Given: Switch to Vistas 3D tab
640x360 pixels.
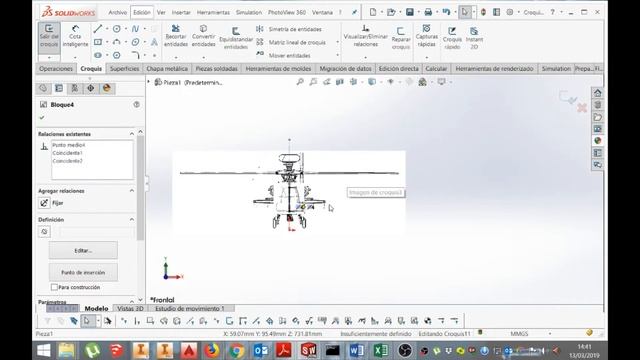Looking at the screenshot, I should coord(130,309).
